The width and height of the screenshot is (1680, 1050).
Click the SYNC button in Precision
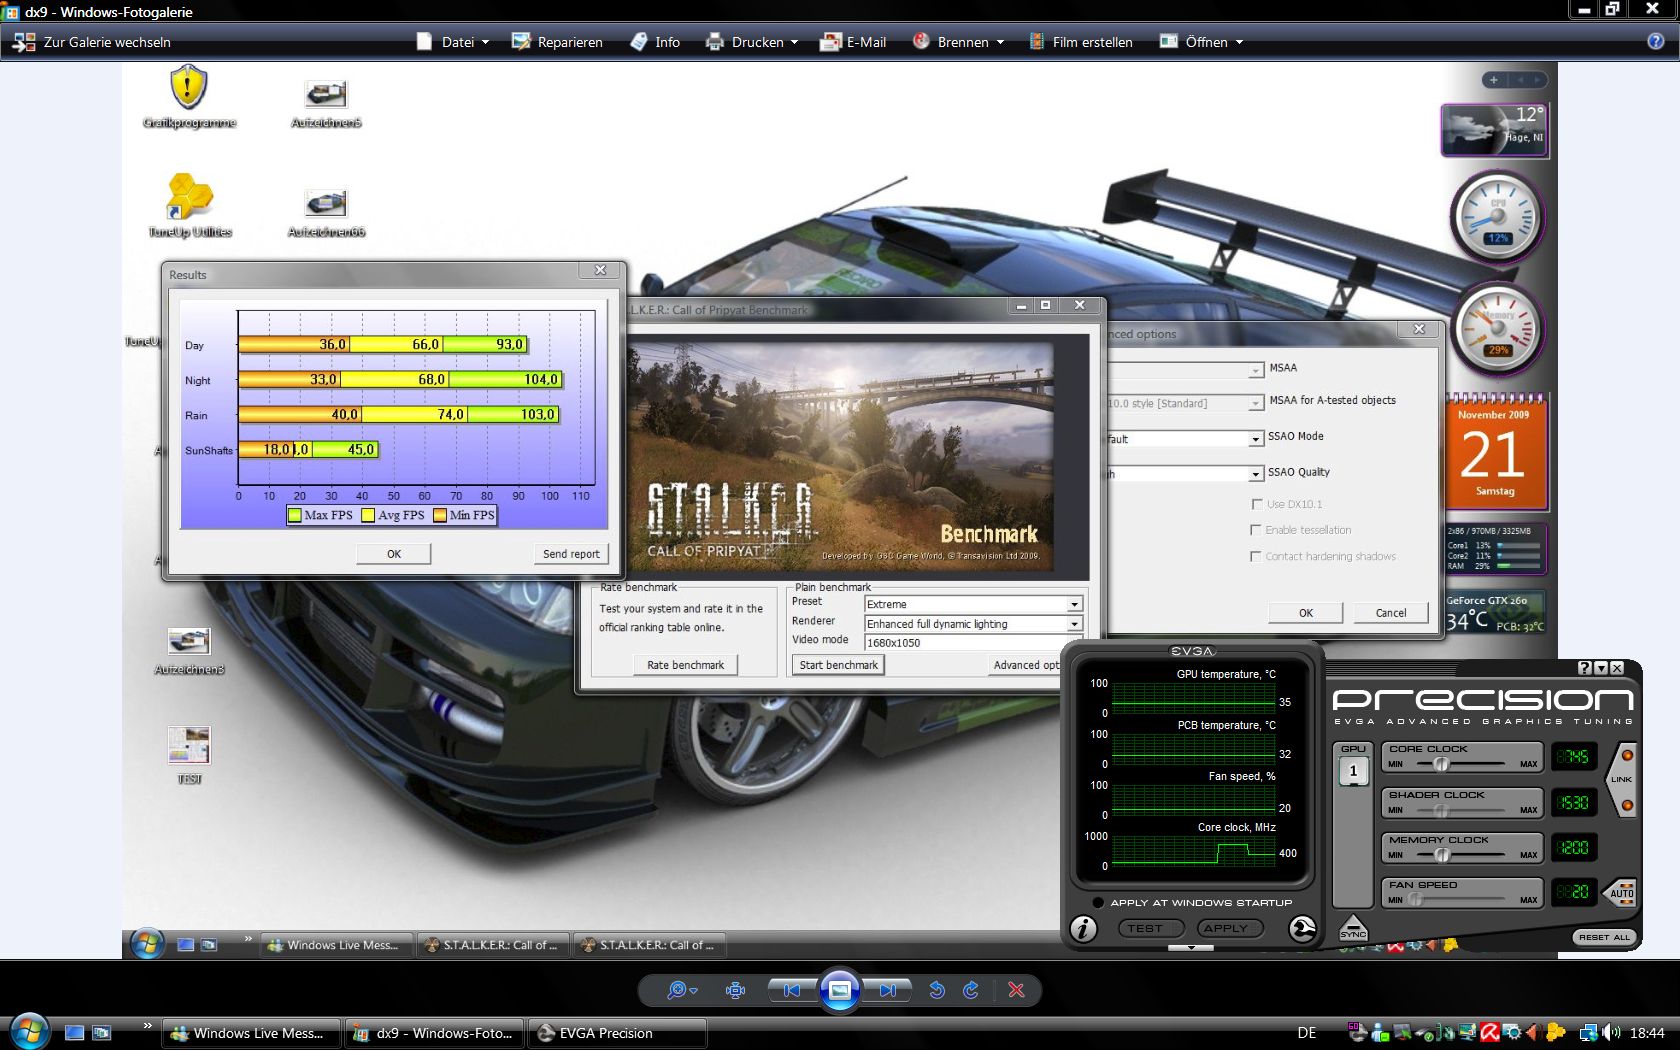click(1353, 928)
